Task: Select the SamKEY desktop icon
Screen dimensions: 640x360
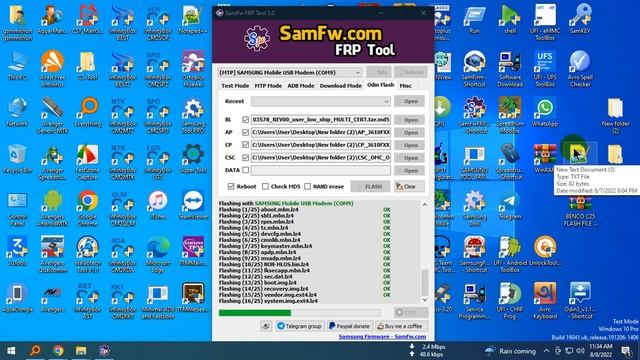Action: pos(580,19)
